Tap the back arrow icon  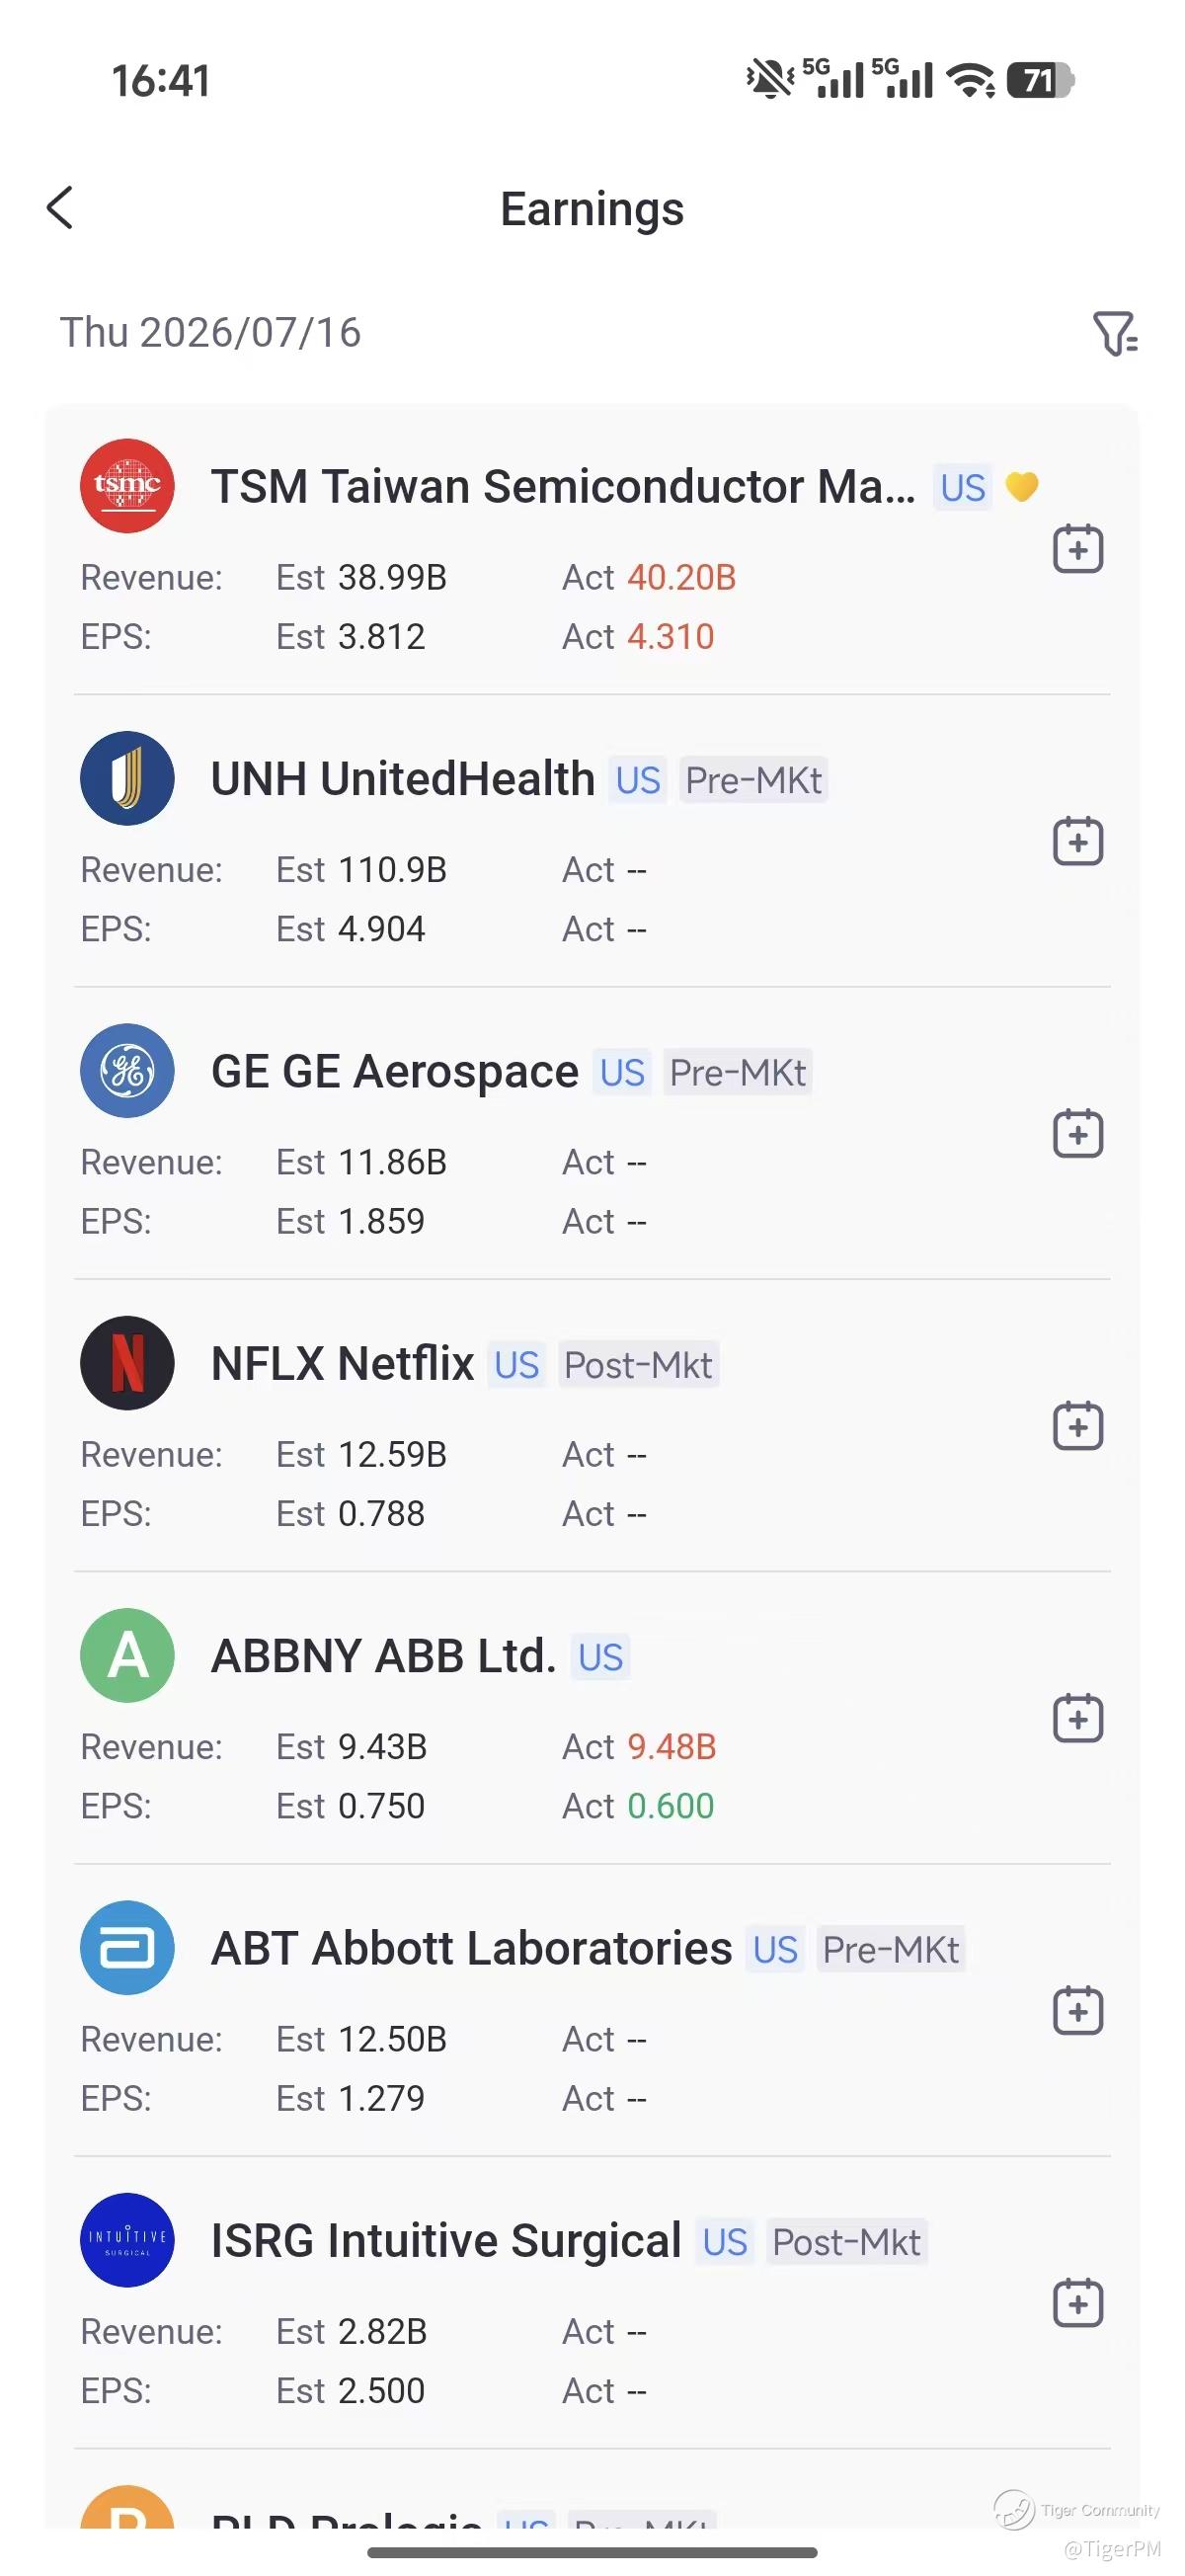pyautogui.click(x=60, y=208)
